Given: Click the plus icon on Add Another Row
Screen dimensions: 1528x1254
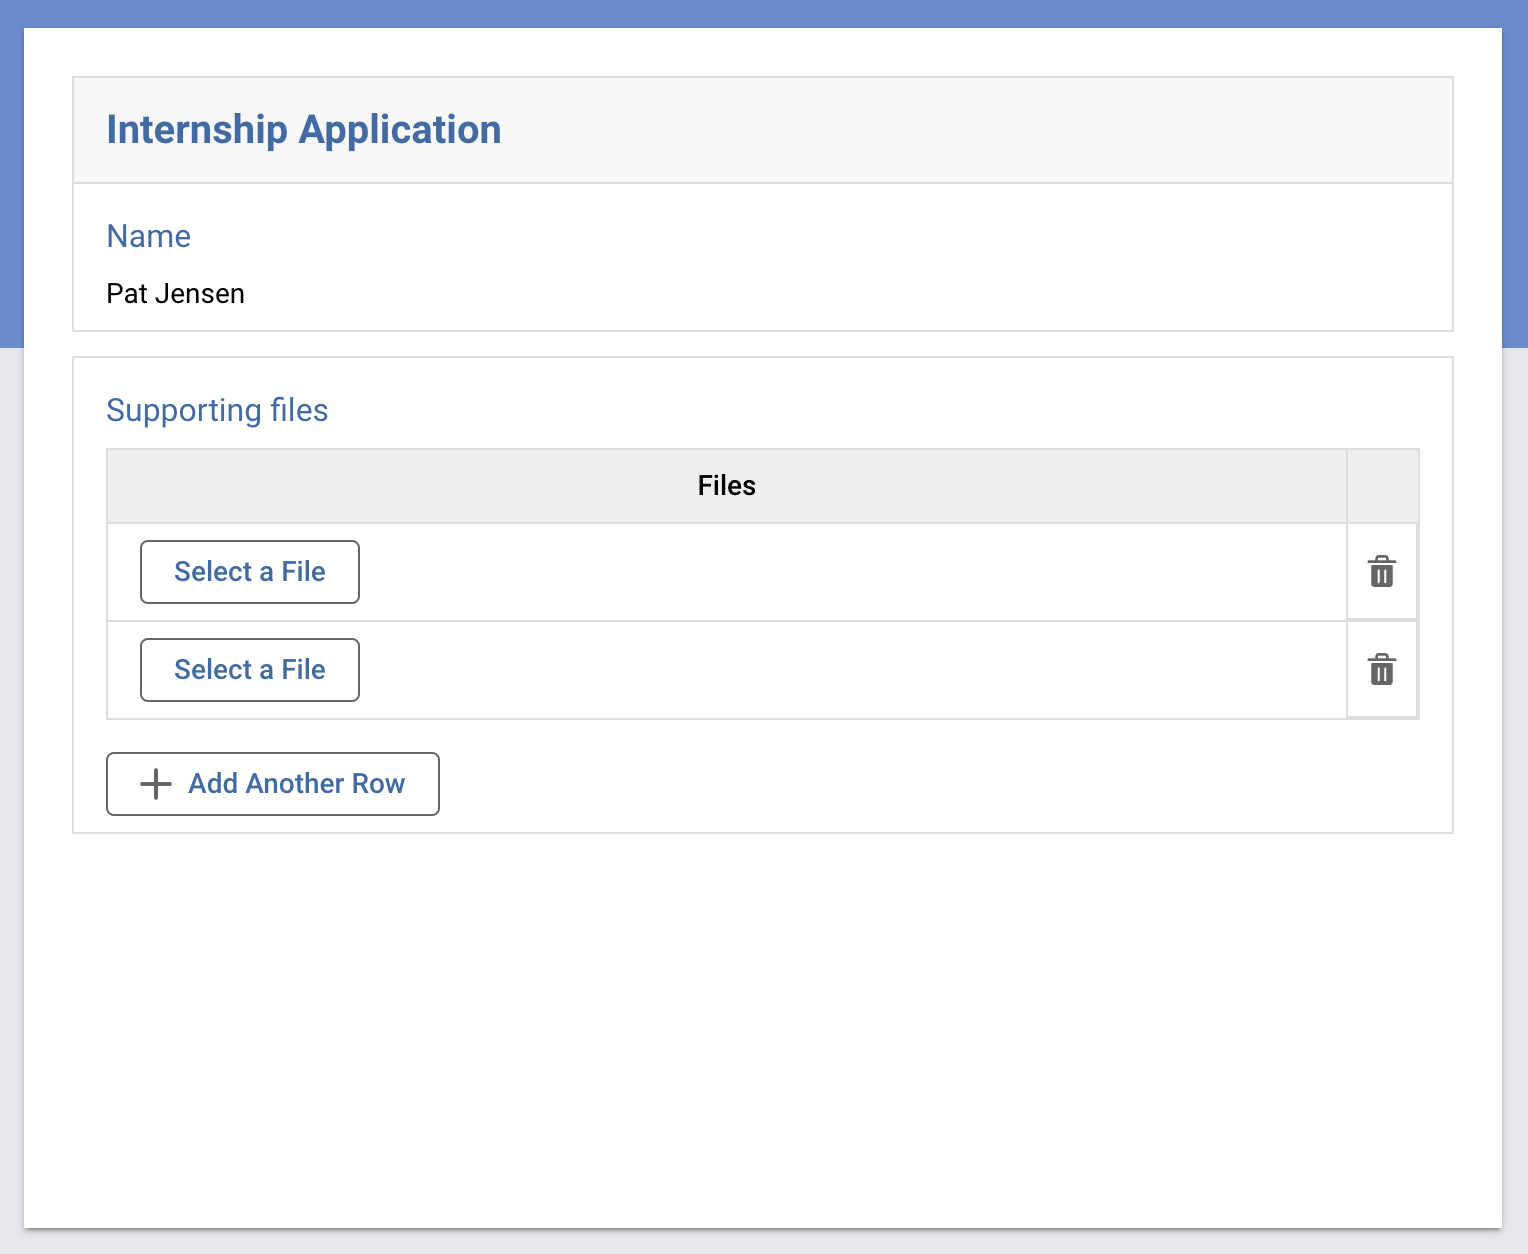Looking at the screenshot, I should [x=155, y=784].
